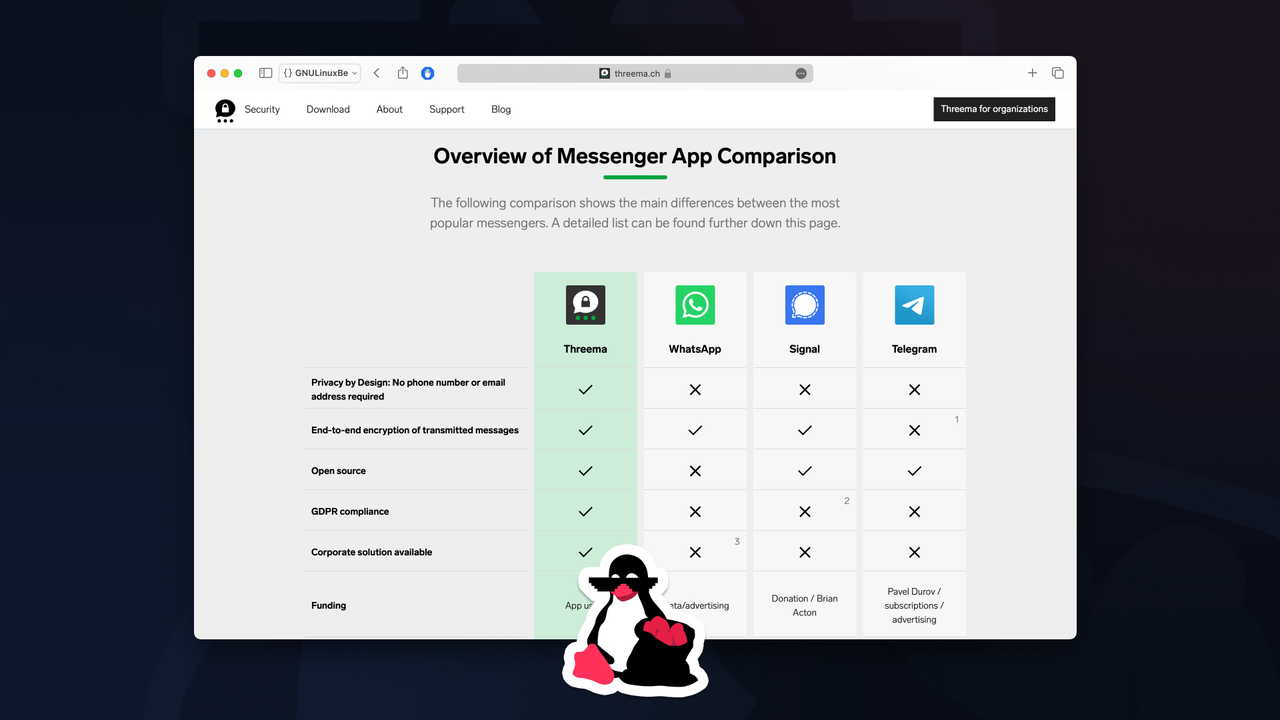Open the Security menu item

(262, 110)
